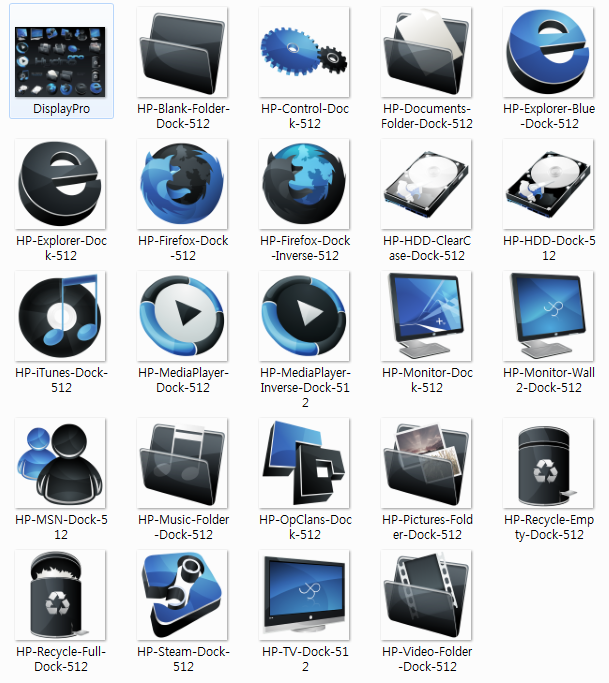The image size is (609, 683).
Task: Click the HP-TV-Dock-512 file name text
Action: (x=305, y=659)
